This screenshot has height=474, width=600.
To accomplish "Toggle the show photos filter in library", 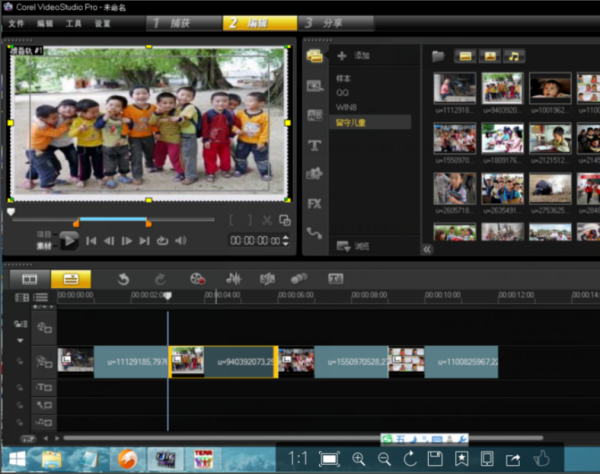I will [490, 56].
